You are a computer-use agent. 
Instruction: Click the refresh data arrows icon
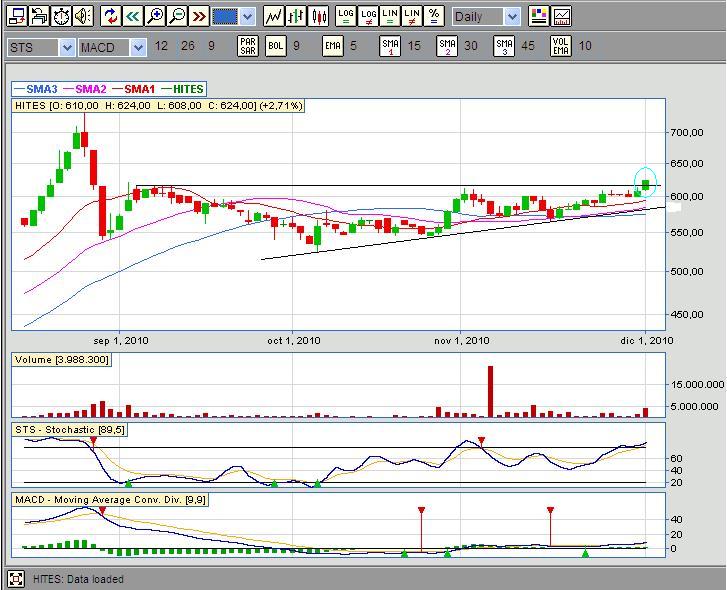pos(110,17)
